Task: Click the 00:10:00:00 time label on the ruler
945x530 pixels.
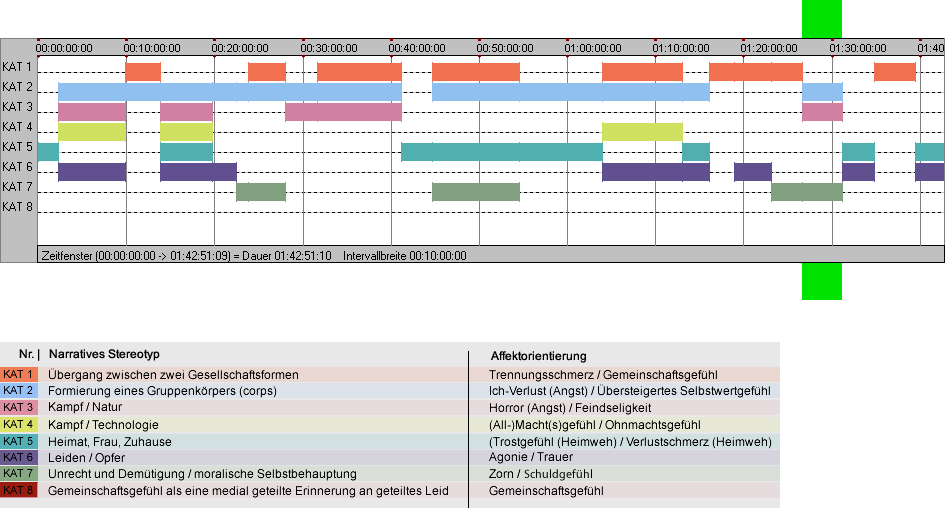Action: point(152,48)
